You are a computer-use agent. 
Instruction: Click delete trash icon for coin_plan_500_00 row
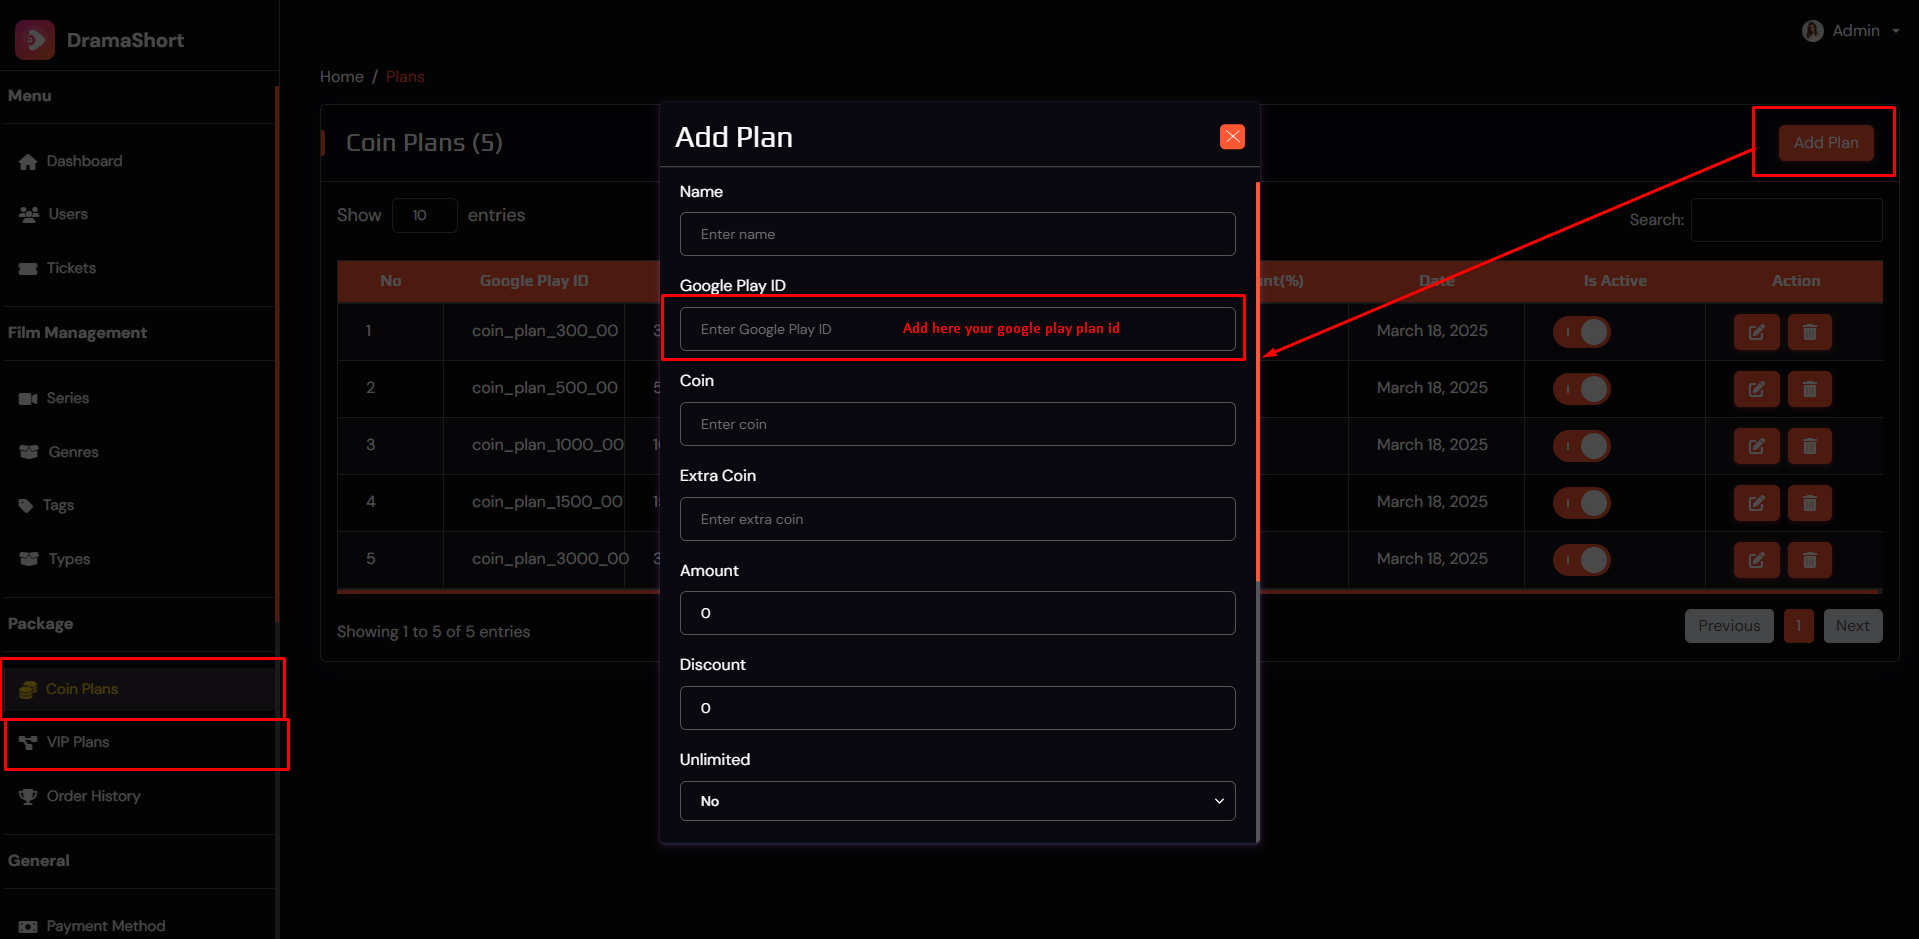click(x=1809, y=389)
